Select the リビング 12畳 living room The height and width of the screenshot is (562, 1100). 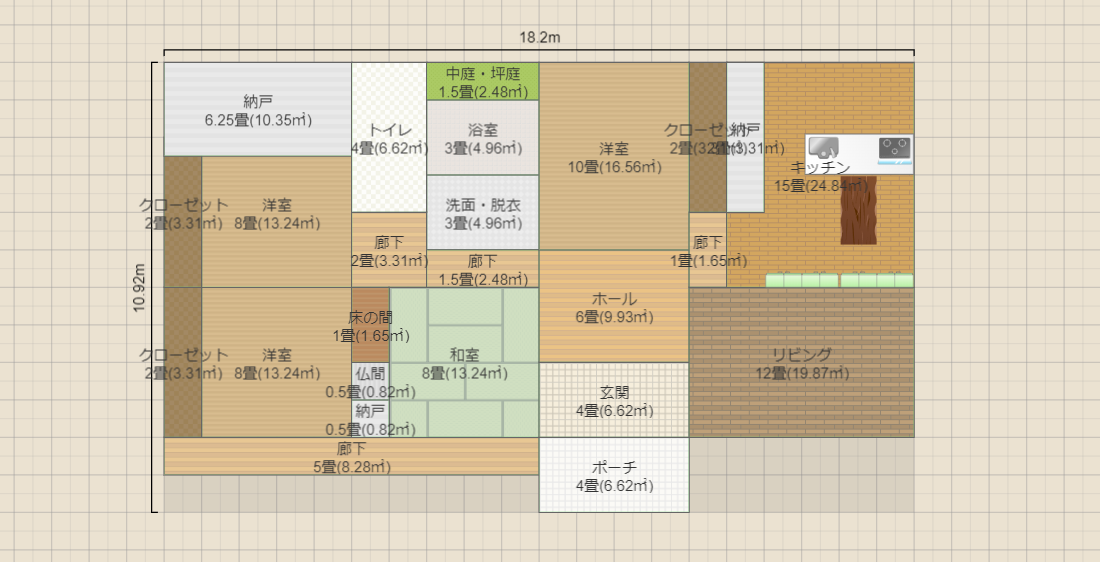802,363
